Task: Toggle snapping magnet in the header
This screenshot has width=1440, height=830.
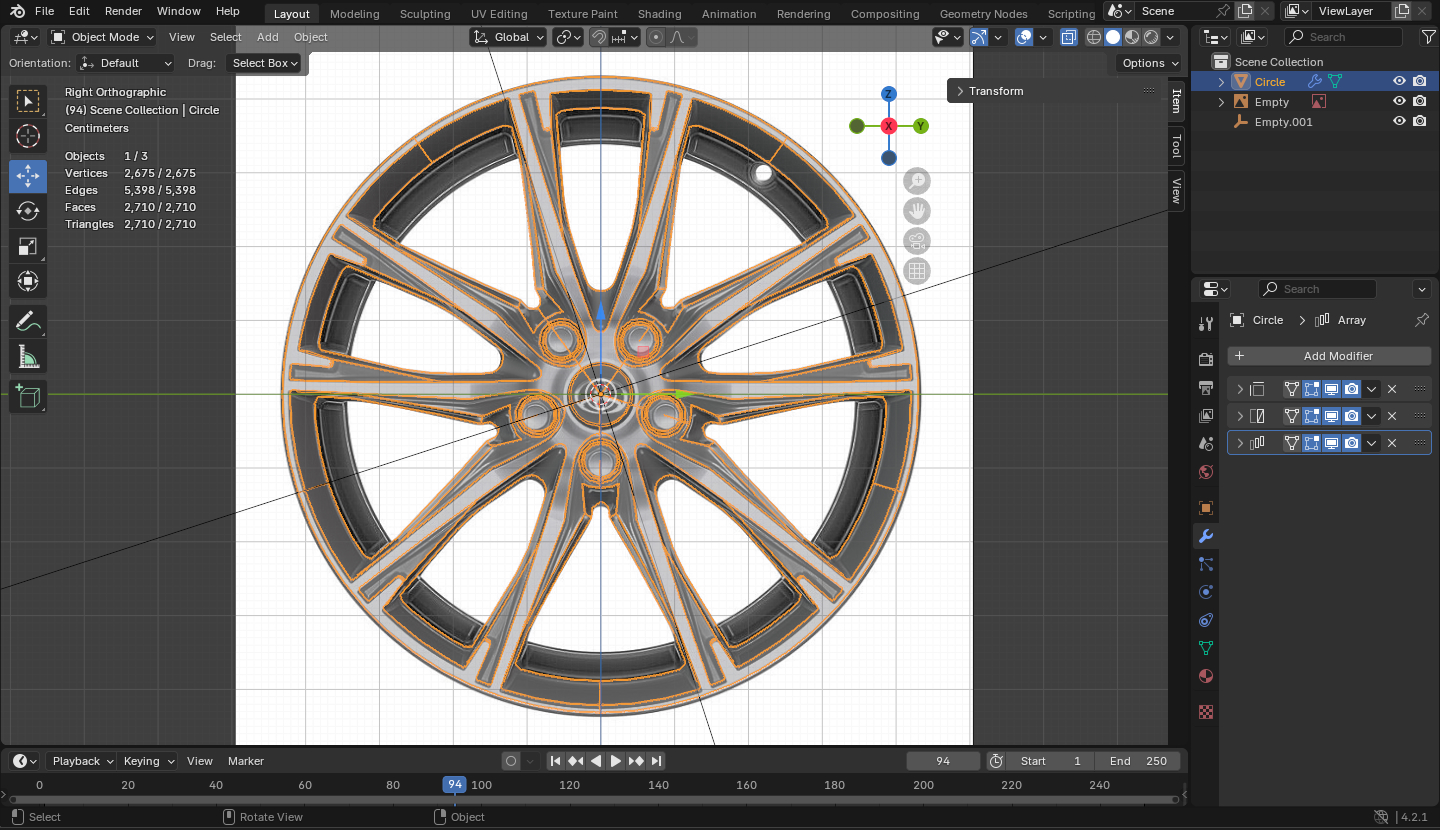Action: 598,37
